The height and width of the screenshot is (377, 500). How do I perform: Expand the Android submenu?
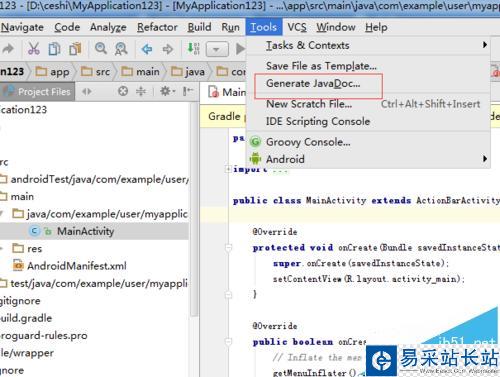(368, 159)
